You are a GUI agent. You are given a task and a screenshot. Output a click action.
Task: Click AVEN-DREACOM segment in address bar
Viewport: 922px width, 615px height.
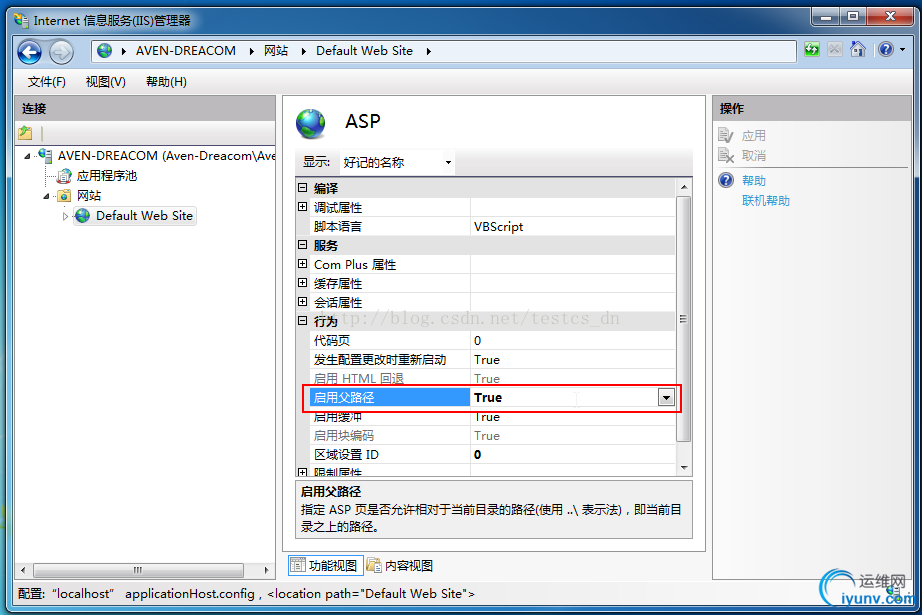[186, 51]
